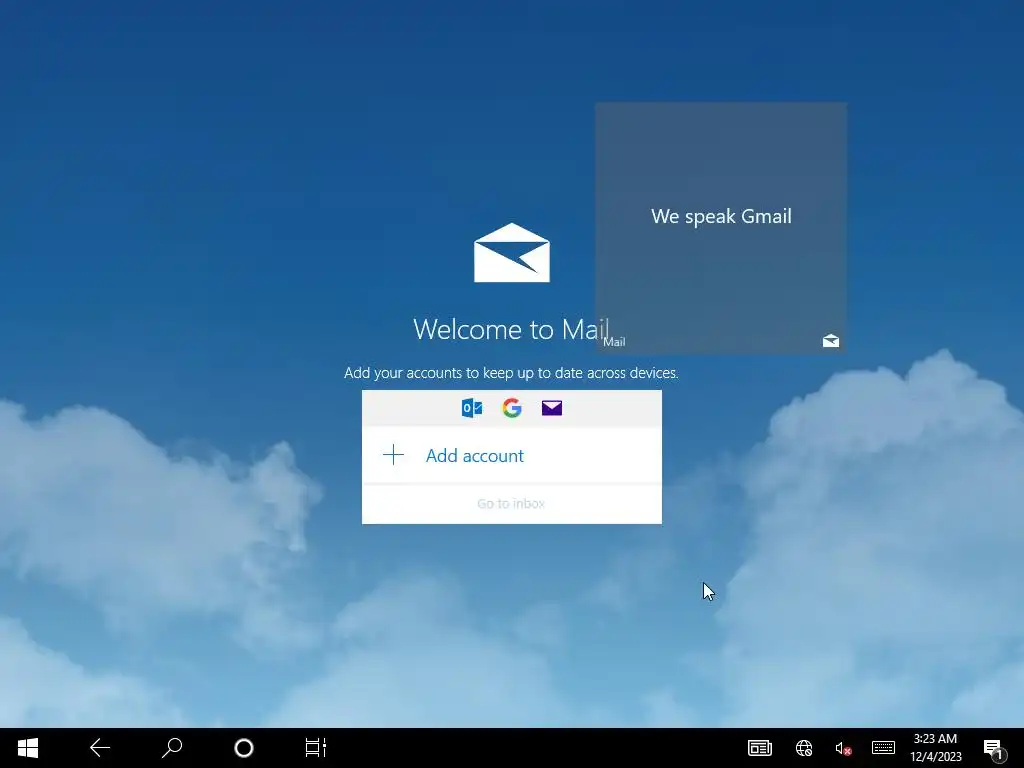Click the 'Mail' label on live tile

coord(614,342)
